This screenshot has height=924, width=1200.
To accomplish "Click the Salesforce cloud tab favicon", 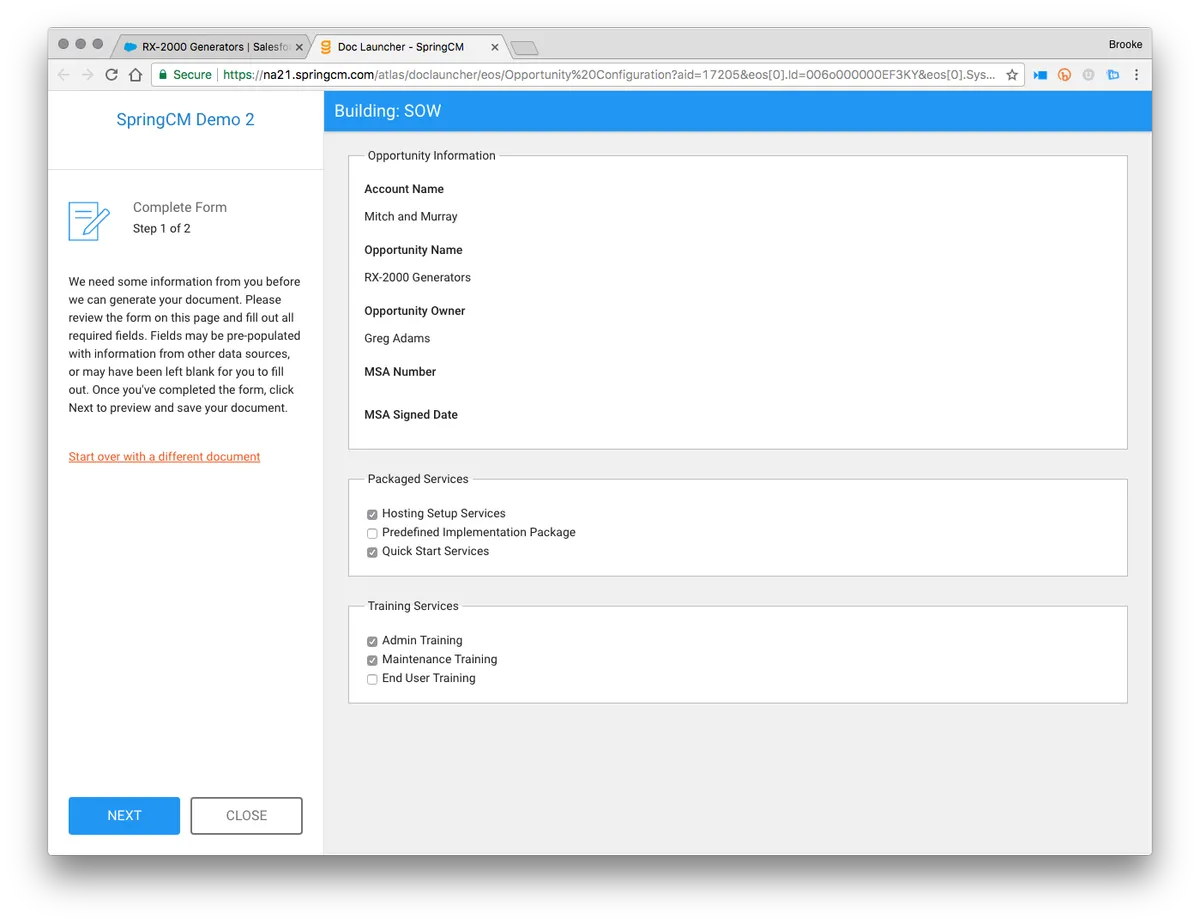I will (130, 47).
